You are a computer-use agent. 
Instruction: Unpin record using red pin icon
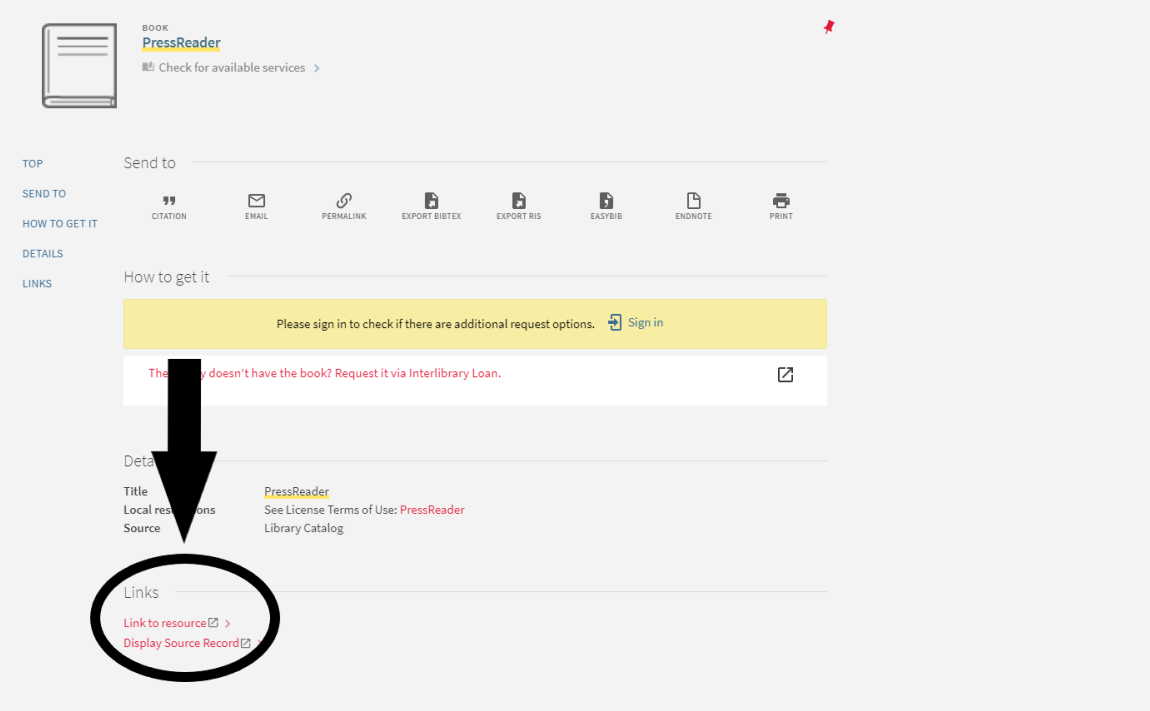pyautogui.click(x=828, y=27)
